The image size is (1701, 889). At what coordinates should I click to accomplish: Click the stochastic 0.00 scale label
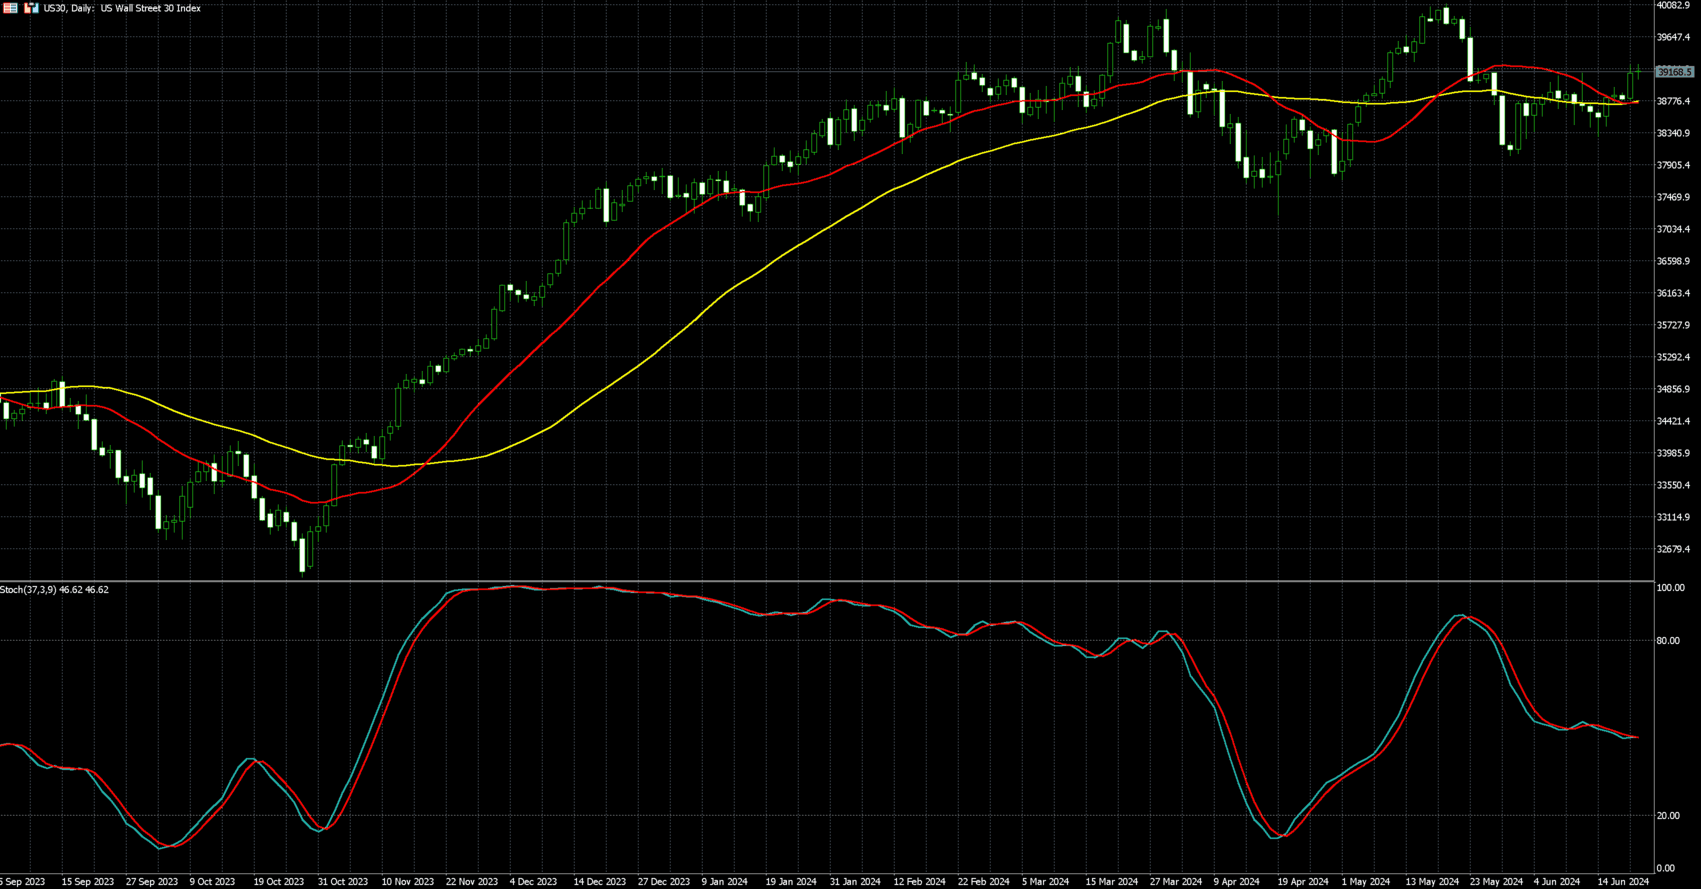tap(1665, 868)
